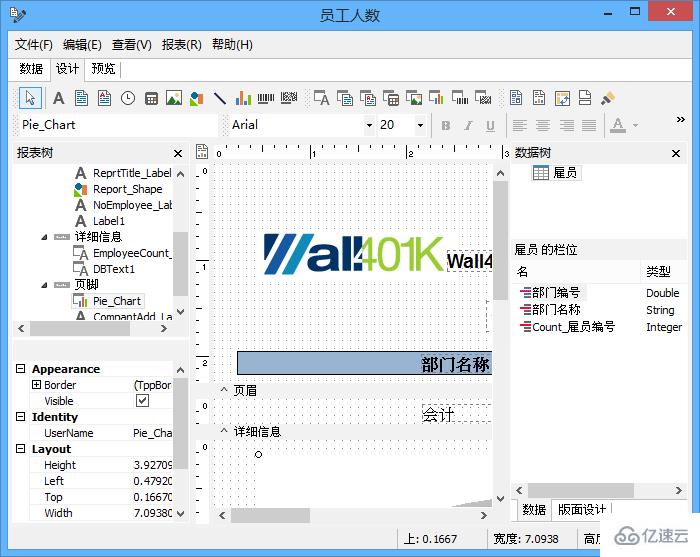Select the Shape component tool
Image resolution: width=700 pixels, height=557 pixels.
click(196, 98)
